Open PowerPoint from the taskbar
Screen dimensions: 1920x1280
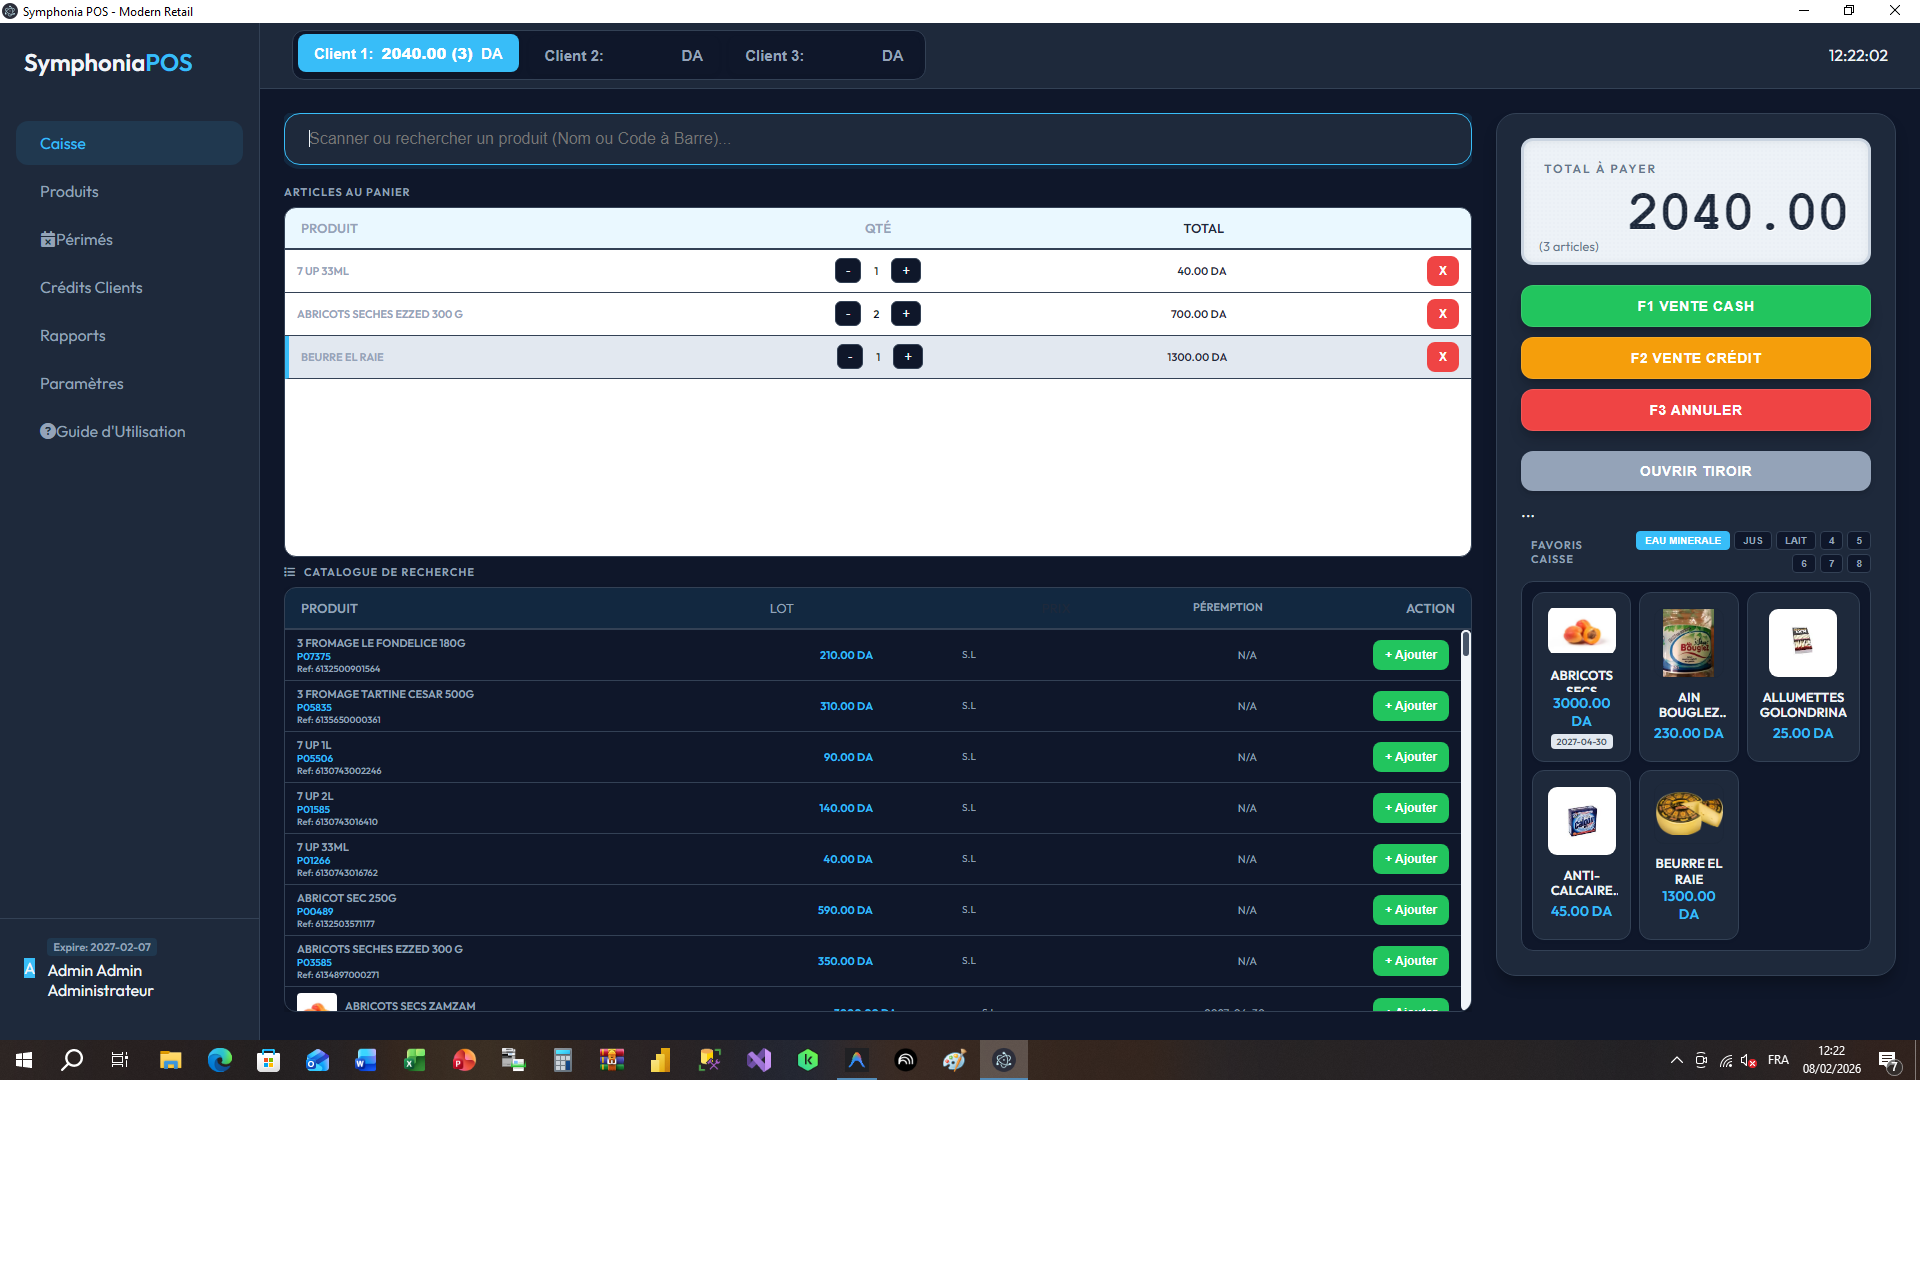pyautogui.click(x=464, y=1060)
